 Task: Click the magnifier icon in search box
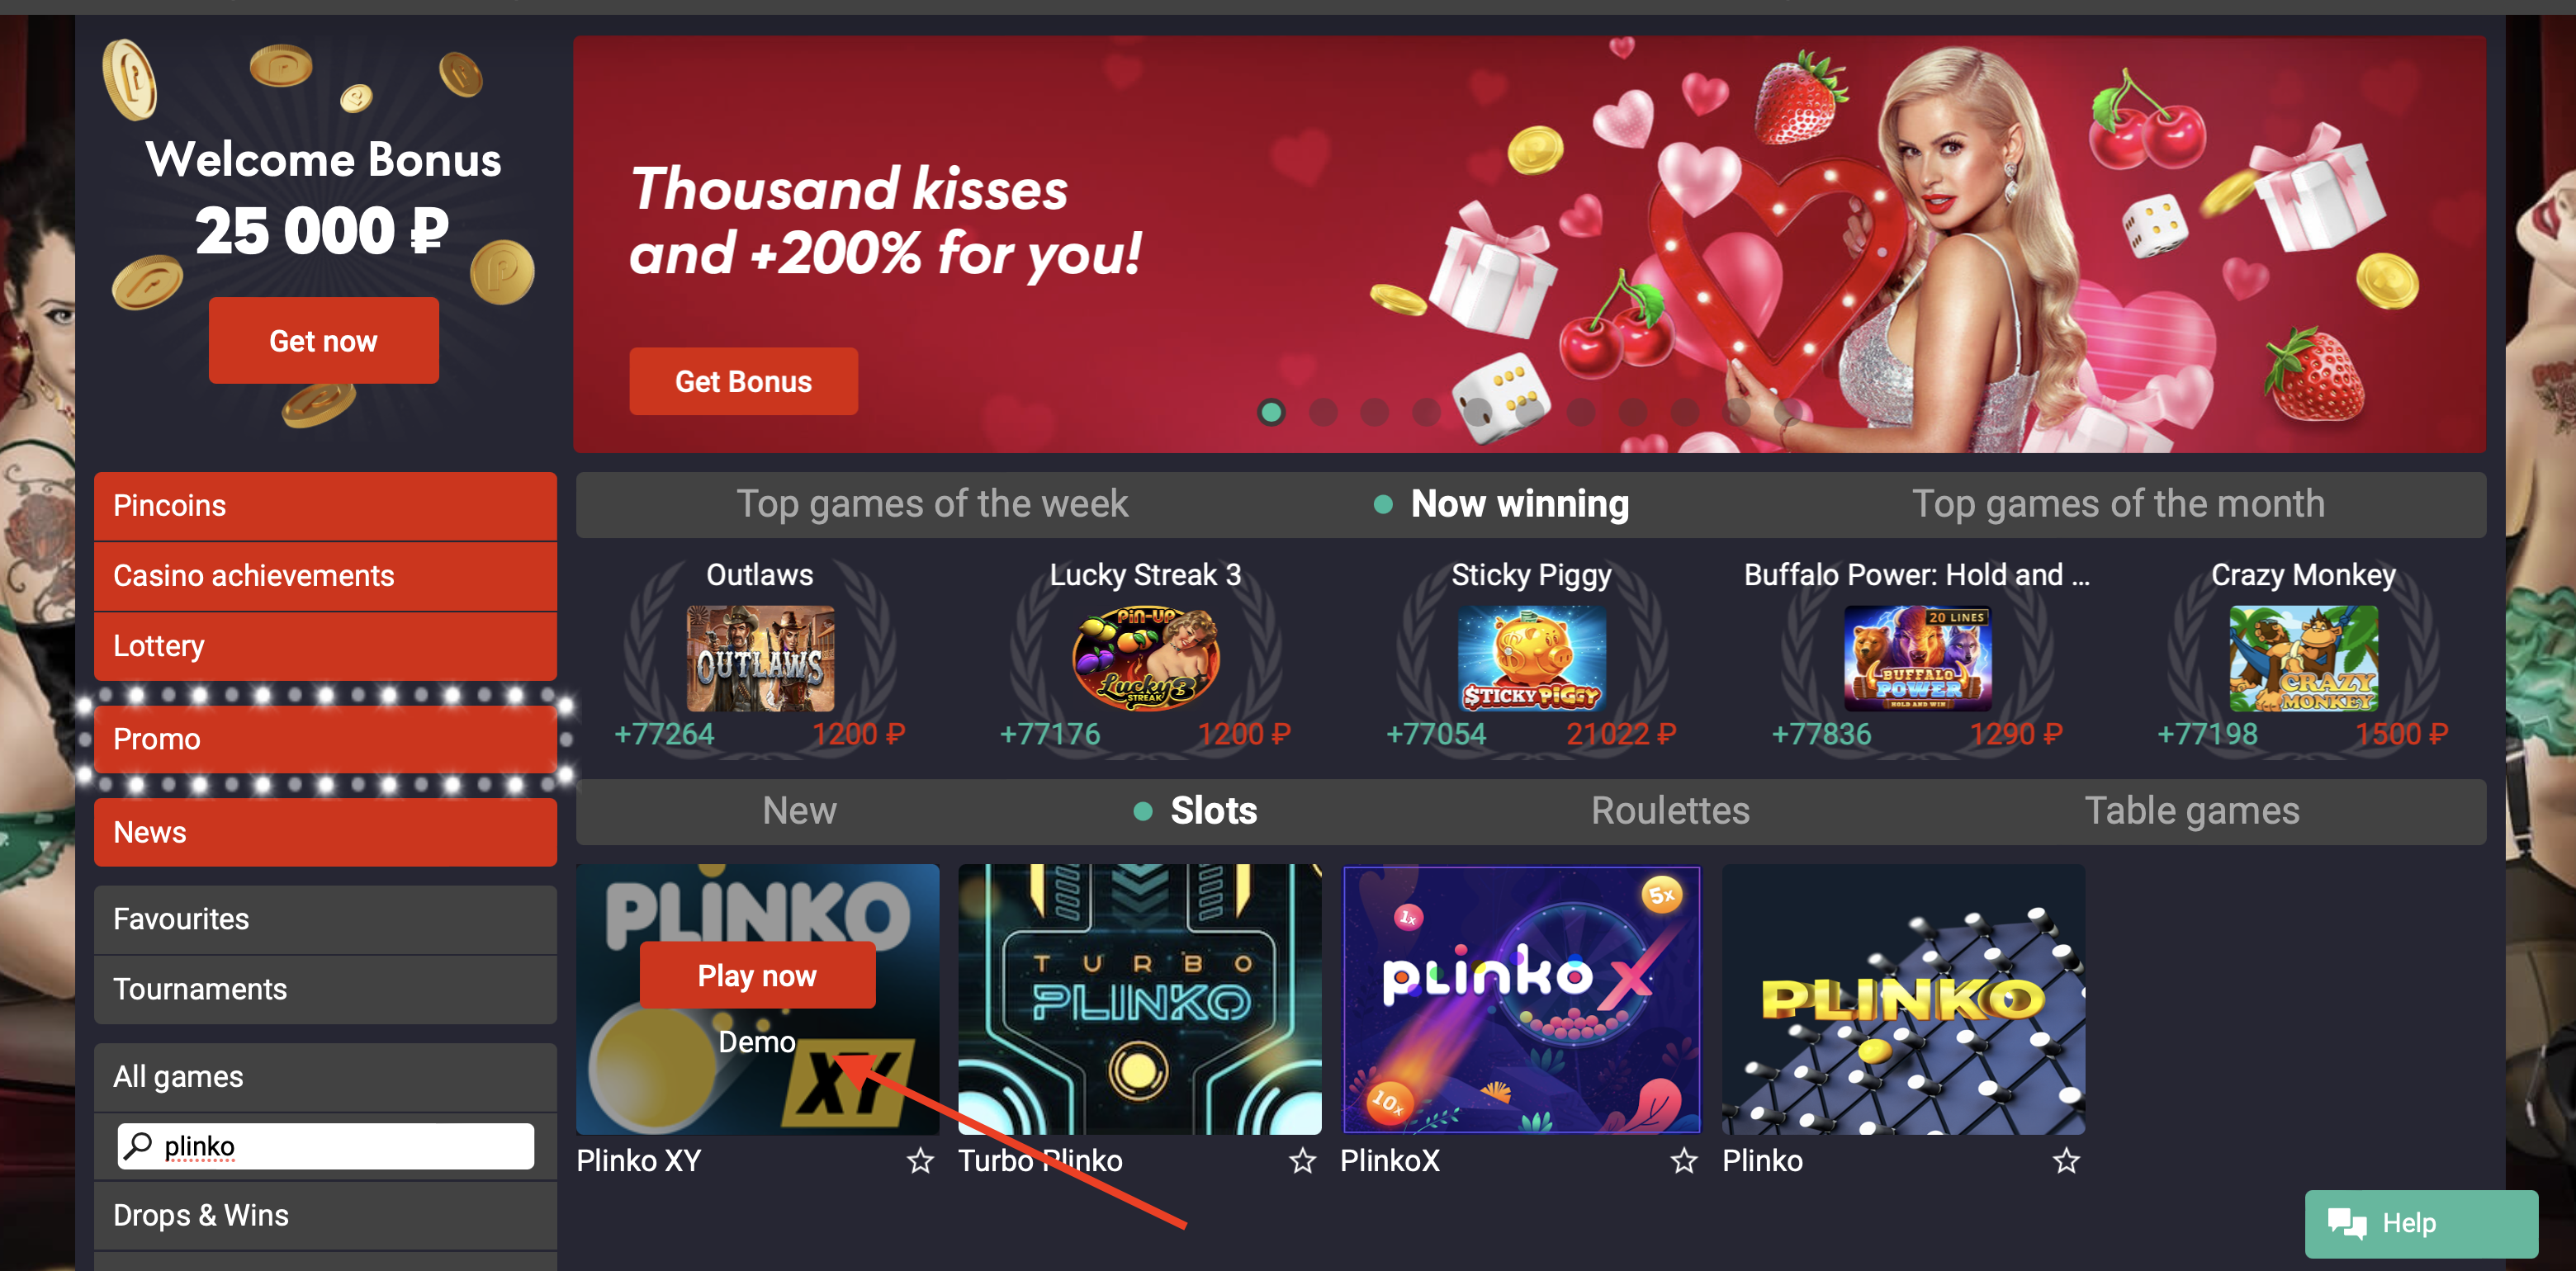[138, 1146]
